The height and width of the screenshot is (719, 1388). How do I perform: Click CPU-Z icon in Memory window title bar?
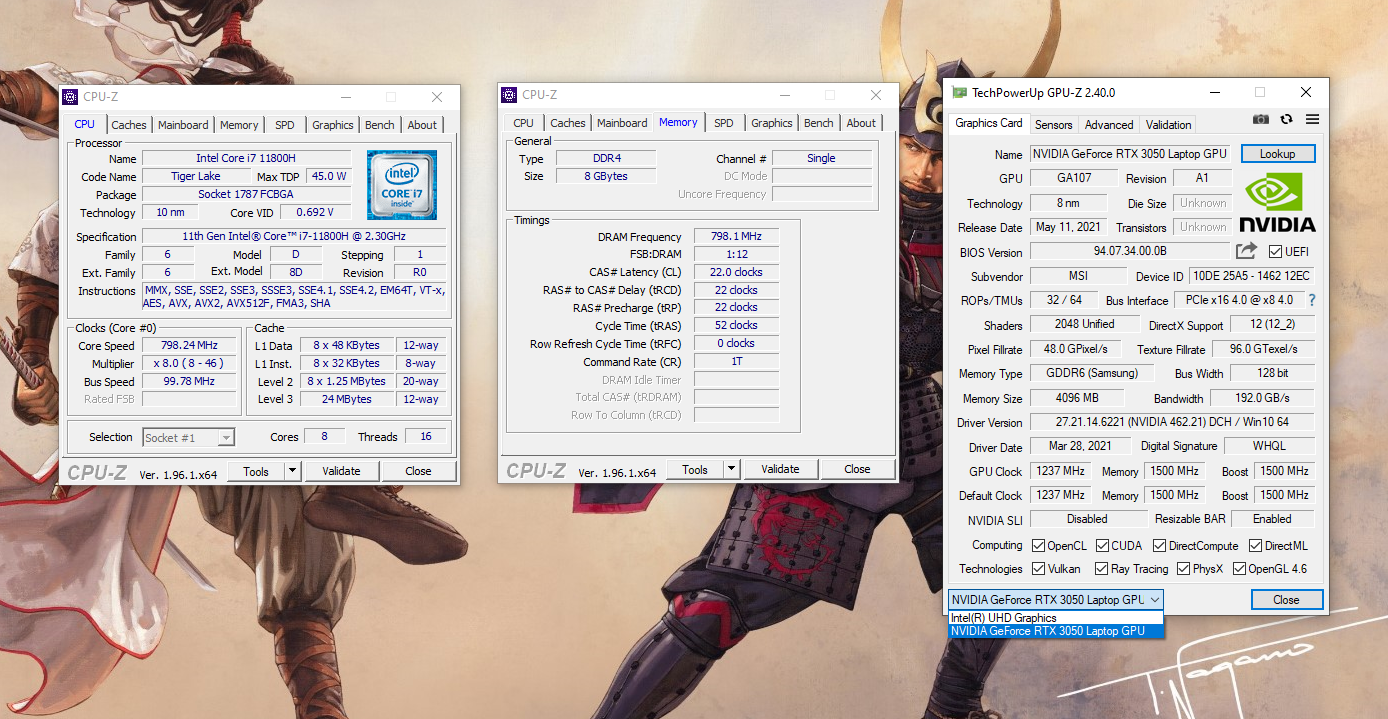coord(509,95)
